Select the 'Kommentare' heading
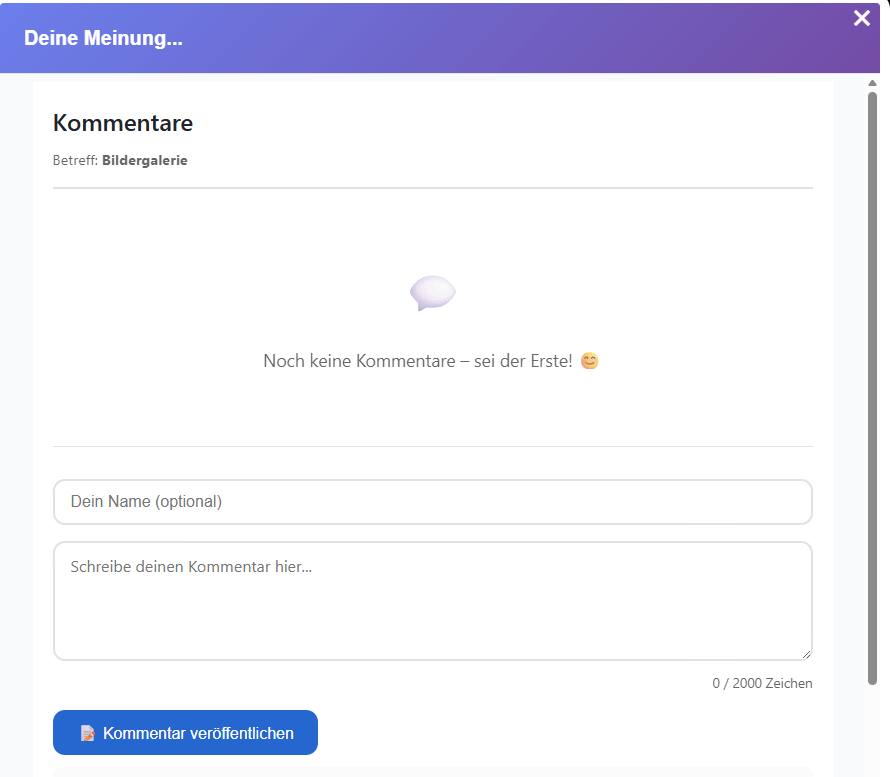Viewport: 890px width, 777px height. [x=122, y=123]
